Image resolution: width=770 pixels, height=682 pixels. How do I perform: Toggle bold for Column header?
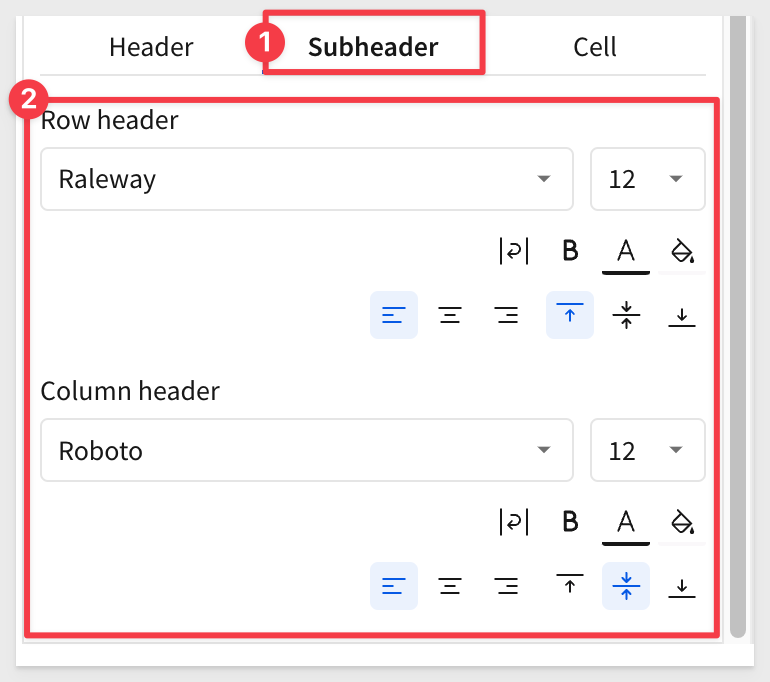[570, 521]
